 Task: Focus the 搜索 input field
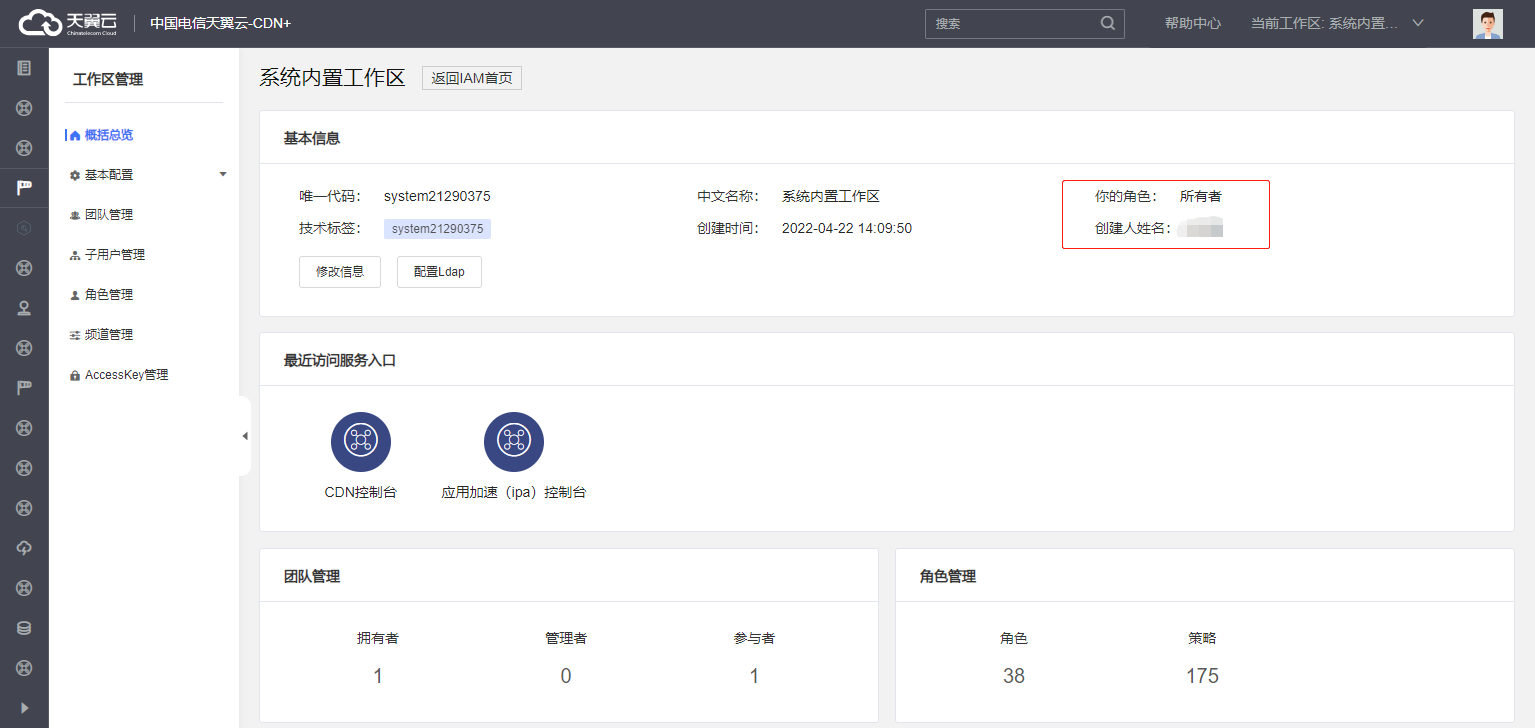point(1010,24)
